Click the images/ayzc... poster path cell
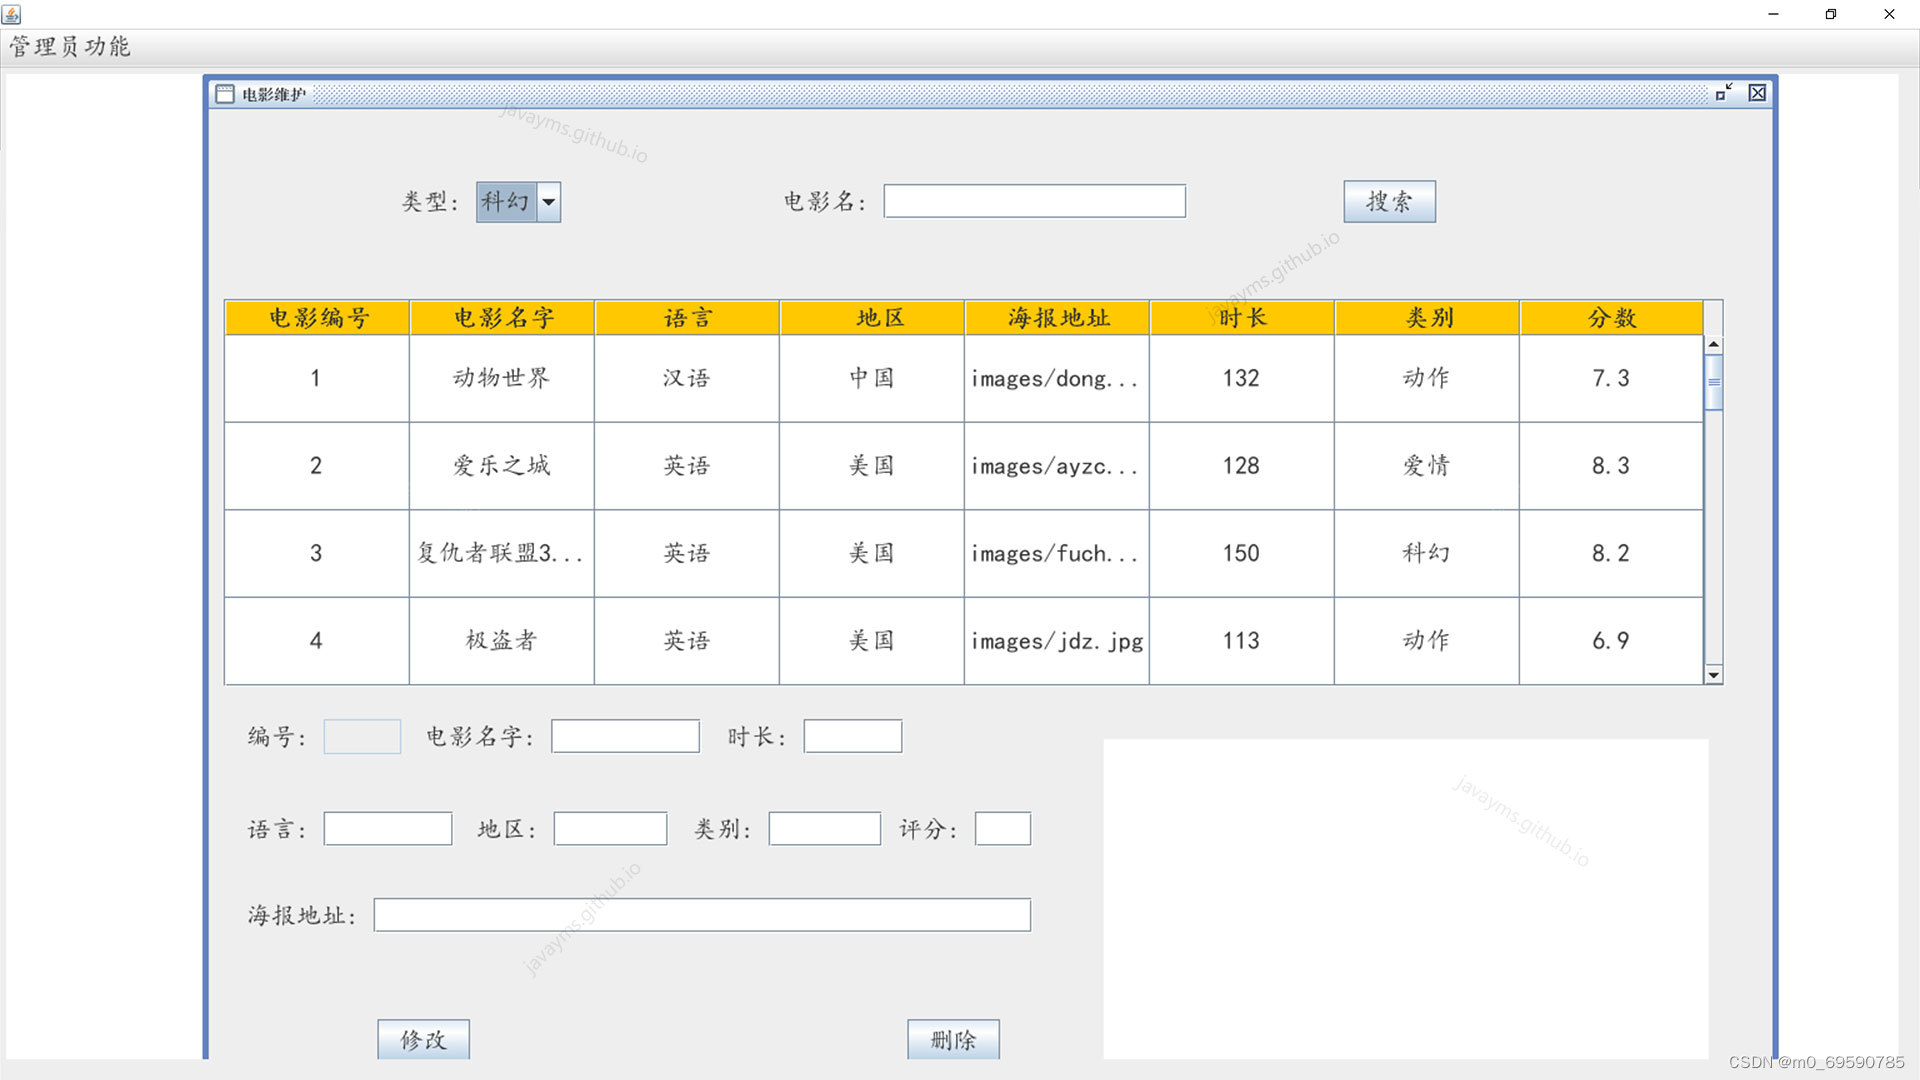 pyautogui.click(x=1056, y=466)
